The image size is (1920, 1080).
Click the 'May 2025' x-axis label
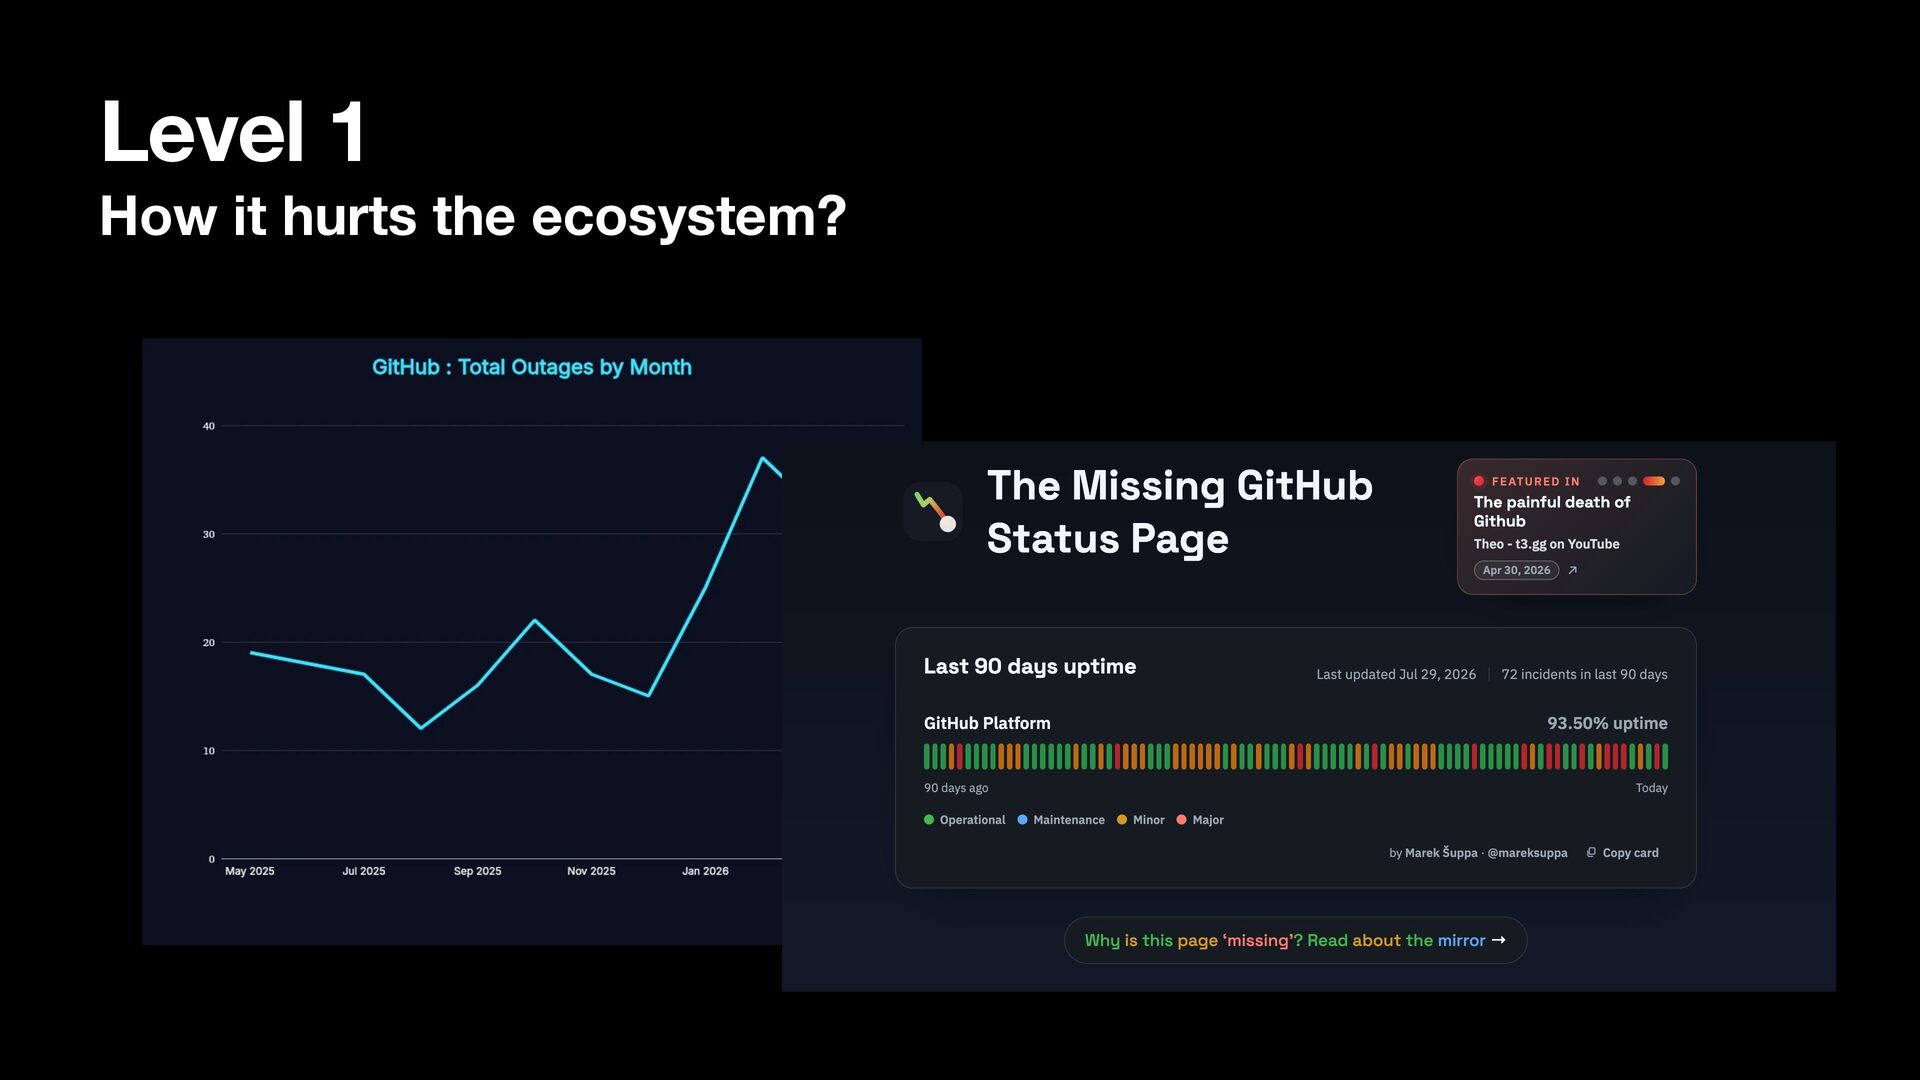[250, 871]
